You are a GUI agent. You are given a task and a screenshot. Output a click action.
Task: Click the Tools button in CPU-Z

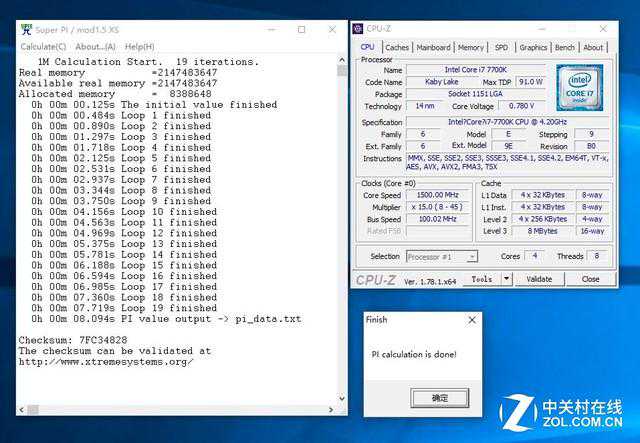pos(481,279)
